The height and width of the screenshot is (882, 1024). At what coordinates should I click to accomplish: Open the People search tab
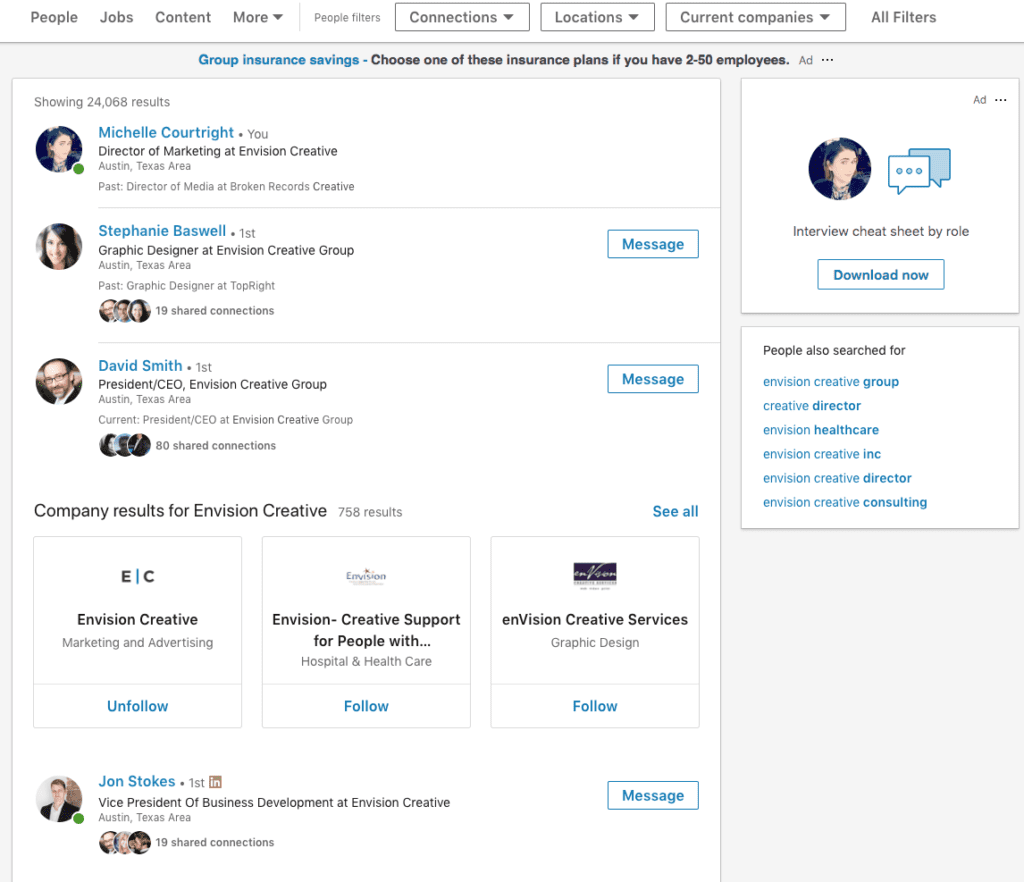pos(54,17)
